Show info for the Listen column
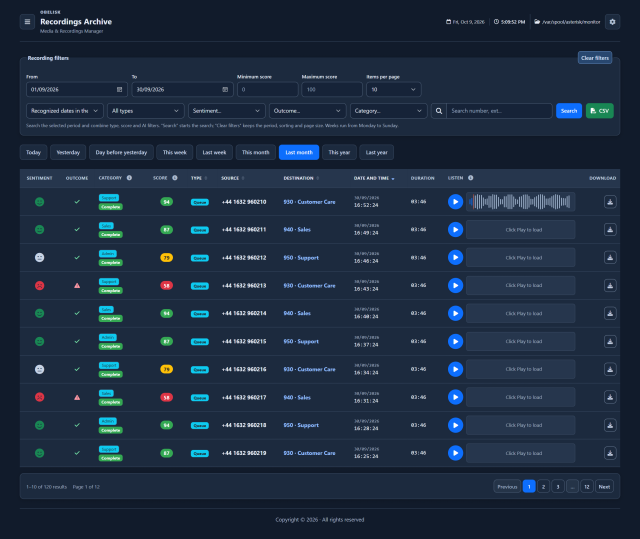 point(471,178)
